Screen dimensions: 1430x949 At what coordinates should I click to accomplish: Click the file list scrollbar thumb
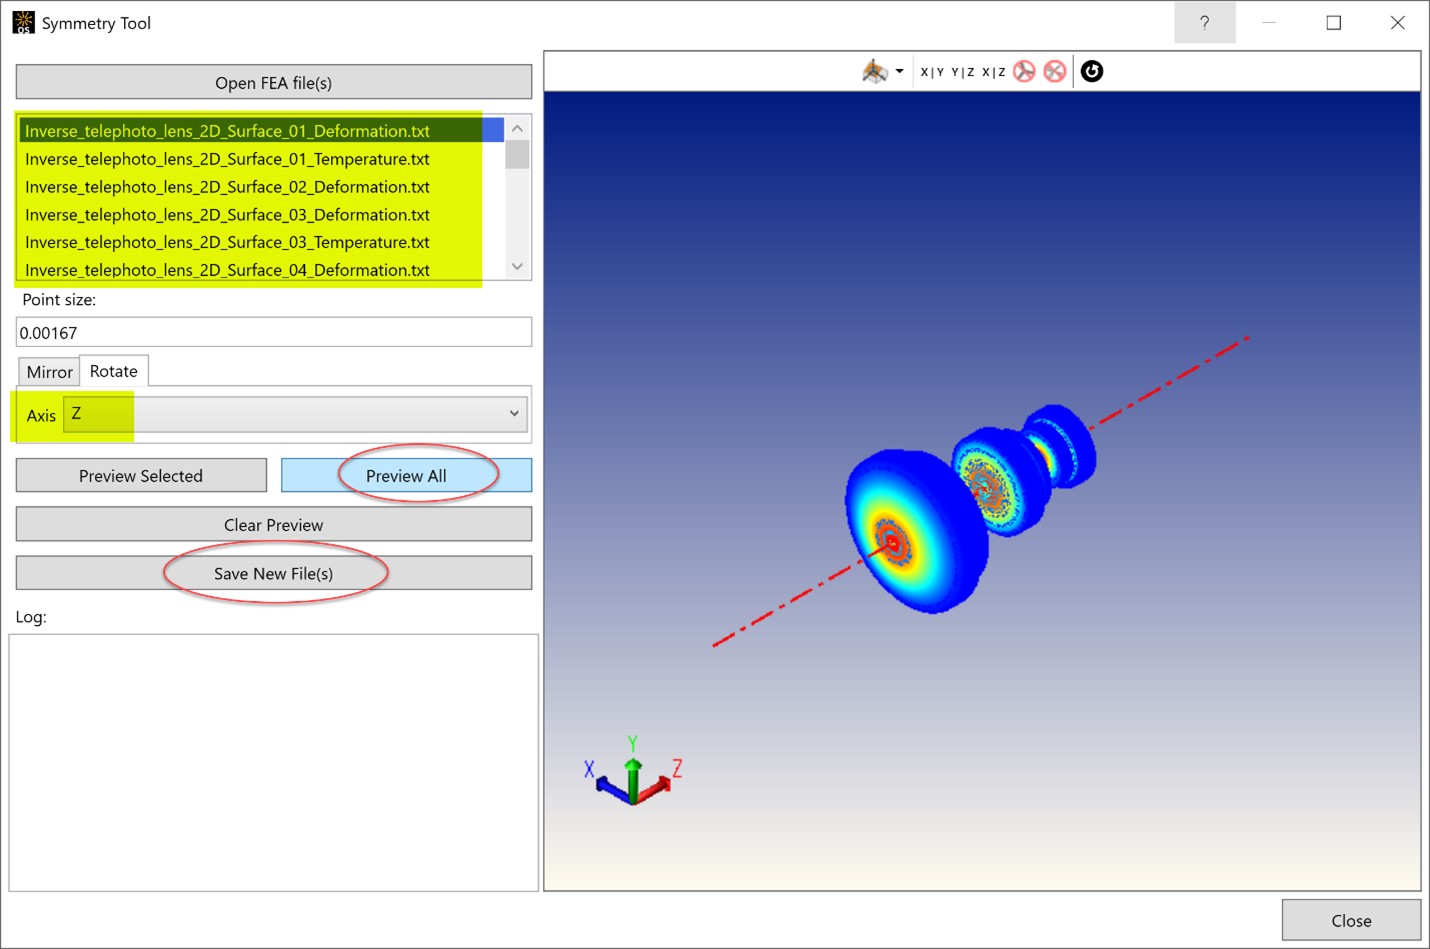tap(517, 154)
